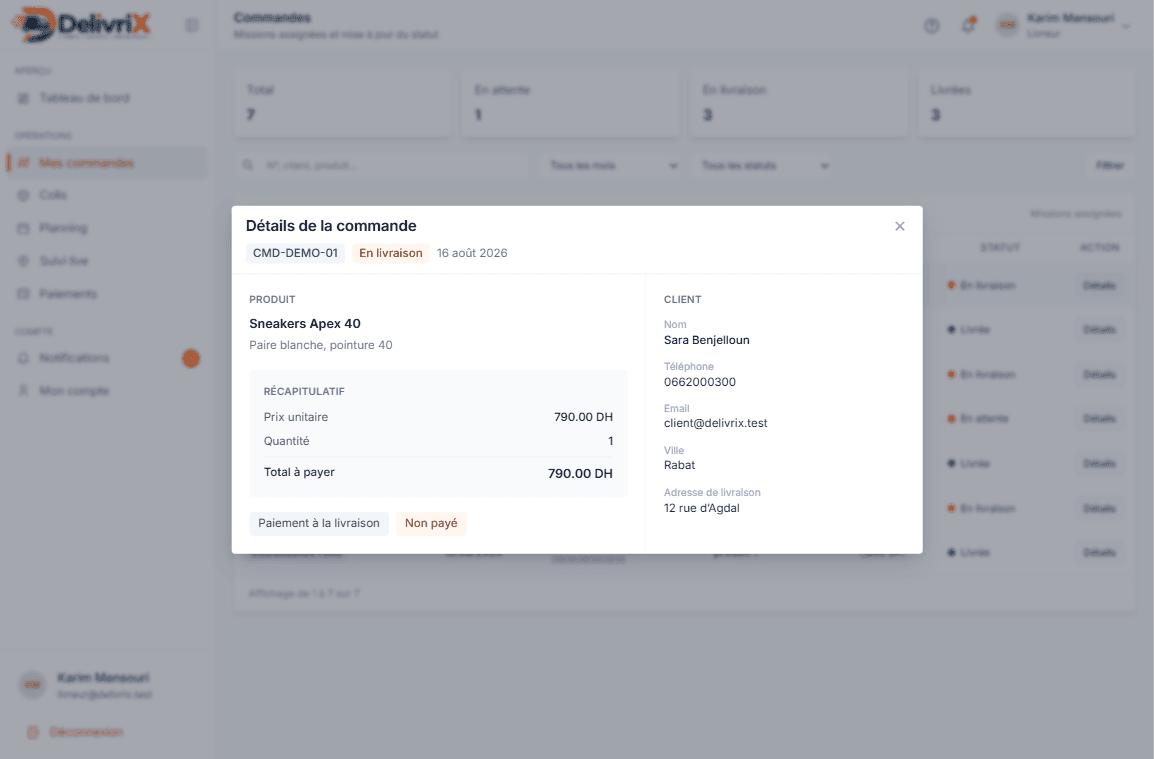The height and width of the screenshot is (759, 1154).
Task: Click the Livrées stat card
Action: click(x=1027, y=103)
